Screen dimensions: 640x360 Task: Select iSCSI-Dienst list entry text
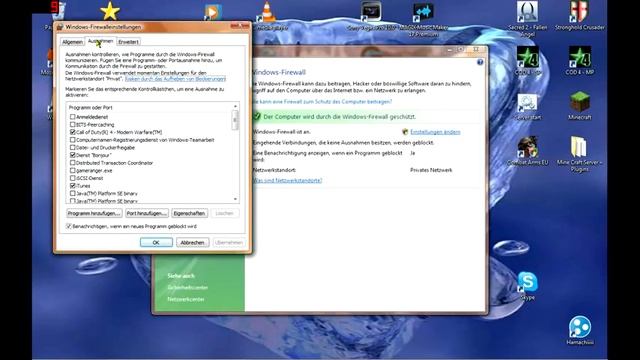tap(89, 178)
